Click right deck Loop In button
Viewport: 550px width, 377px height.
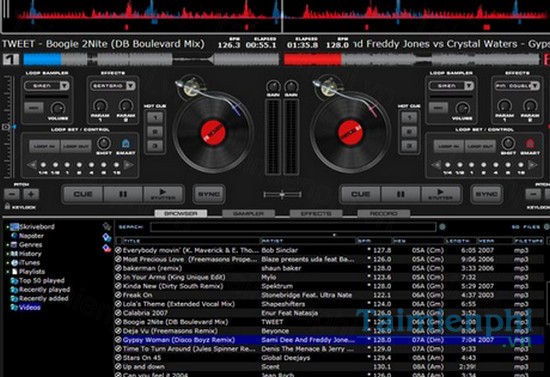tap(449, 146)
